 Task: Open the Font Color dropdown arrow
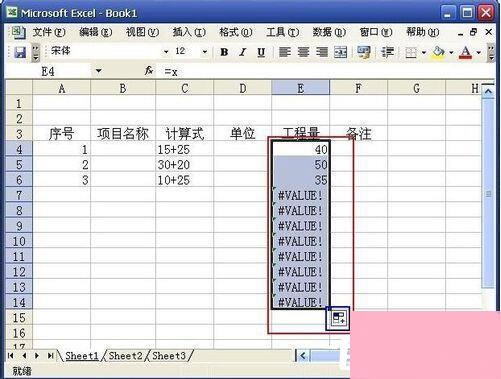[x=478, y=53]
